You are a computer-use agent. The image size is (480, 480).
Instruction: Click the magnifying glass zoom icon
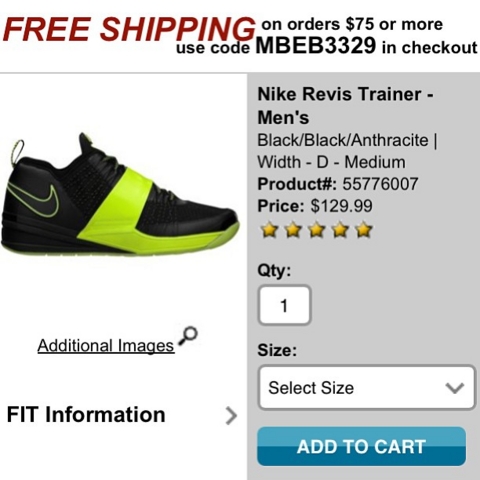[188, 336]
